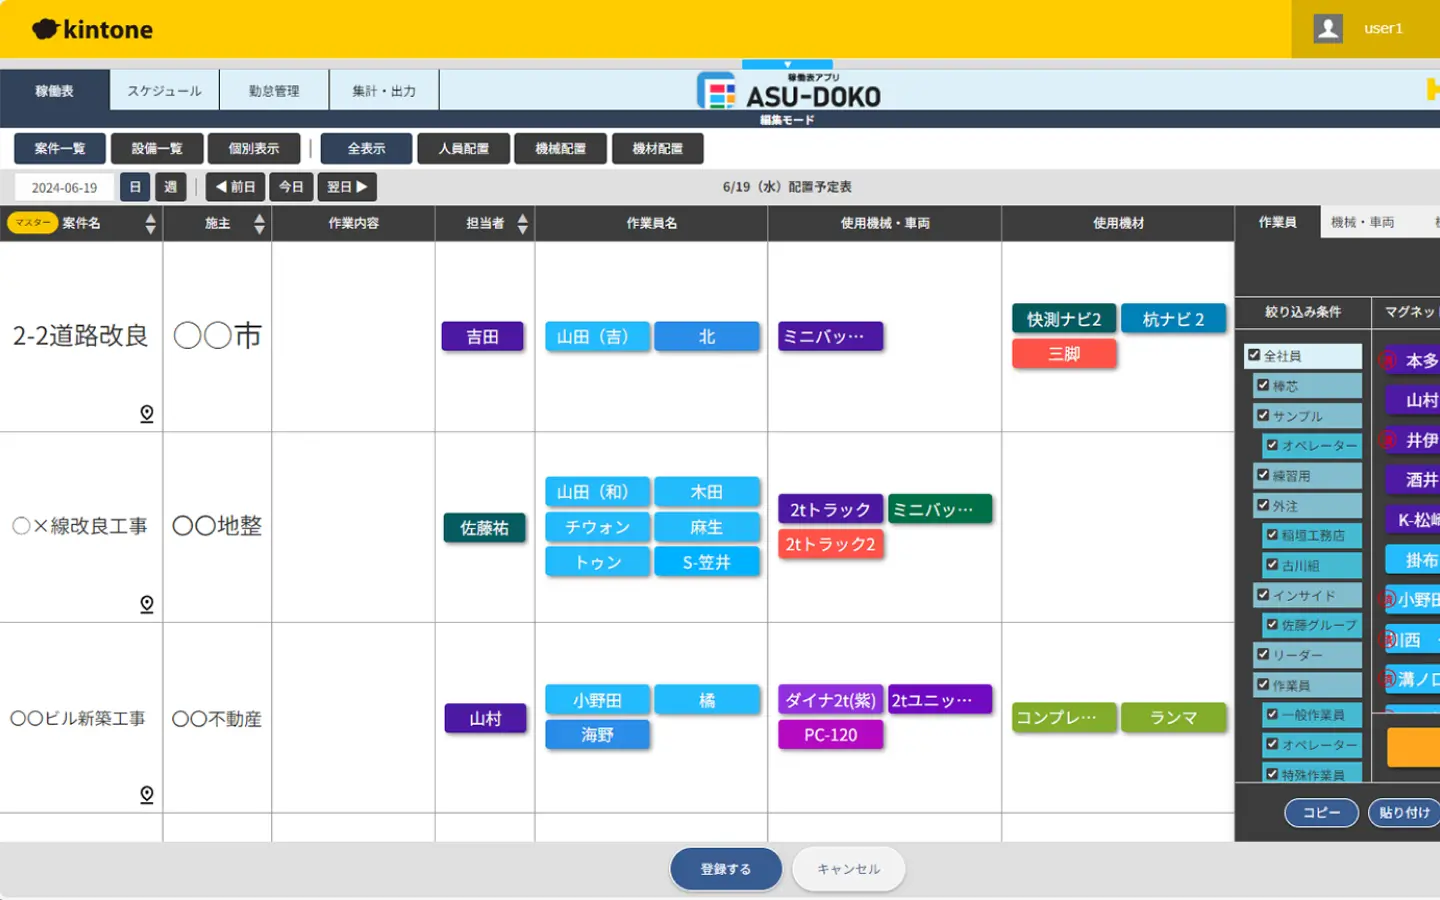This screenshot has height=900, width=1440.
Task: Disable the リーダー filter checkbox
Action: click(1263, 654)
